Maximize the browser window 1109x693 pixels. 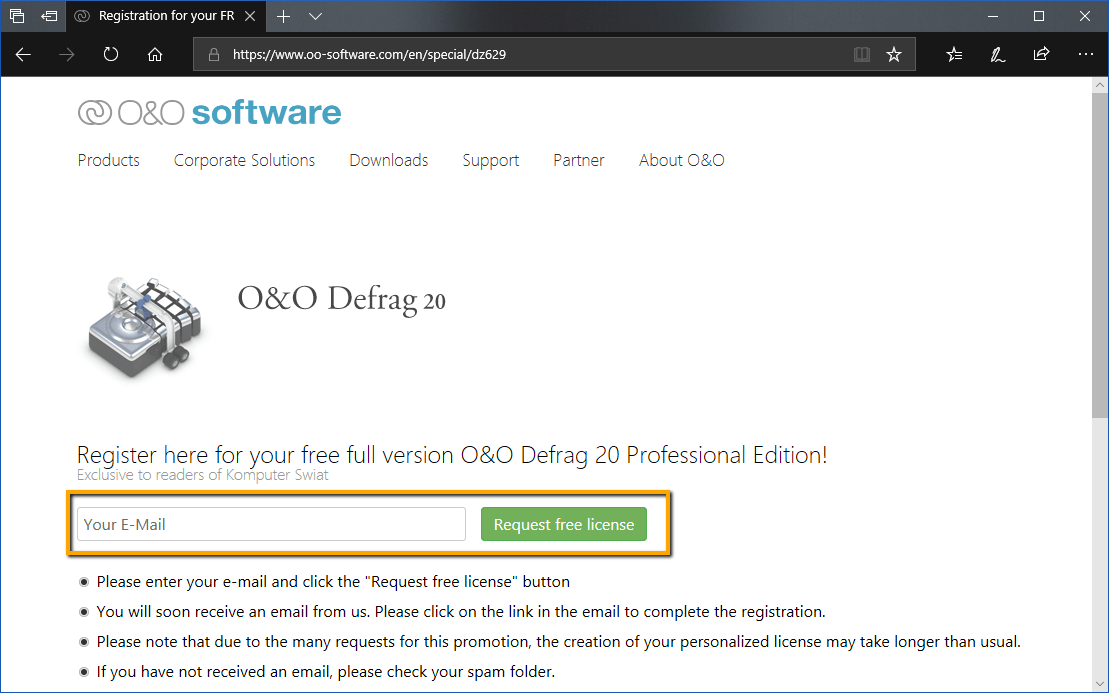tap(1039, 16)
